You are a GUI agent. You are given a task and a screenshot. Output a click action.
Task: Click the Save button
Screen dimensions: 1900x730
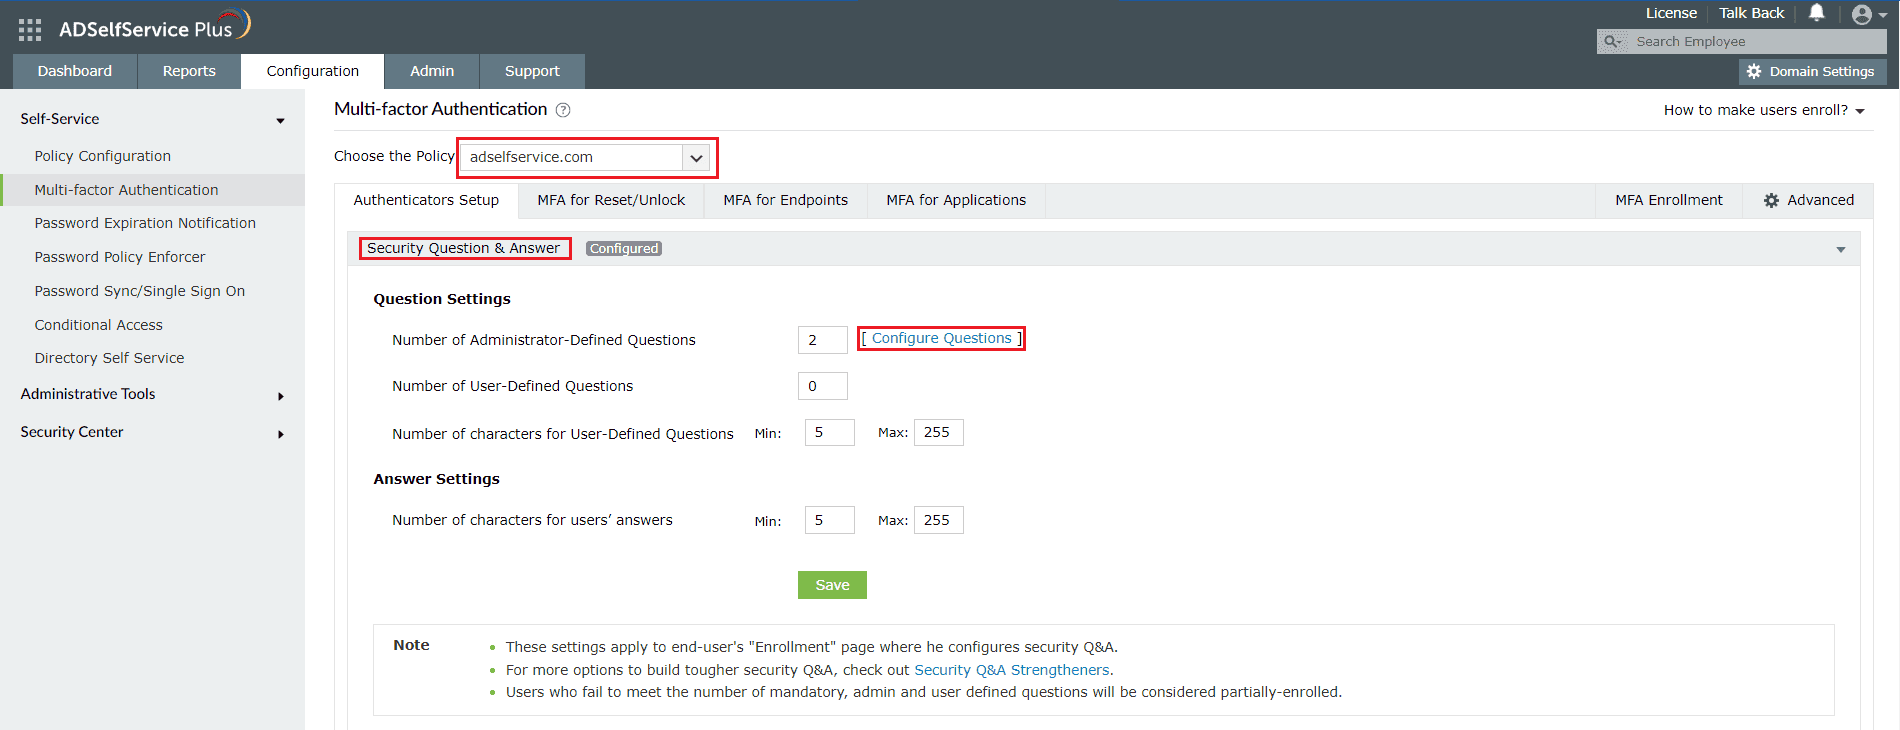tap(832, 585)
